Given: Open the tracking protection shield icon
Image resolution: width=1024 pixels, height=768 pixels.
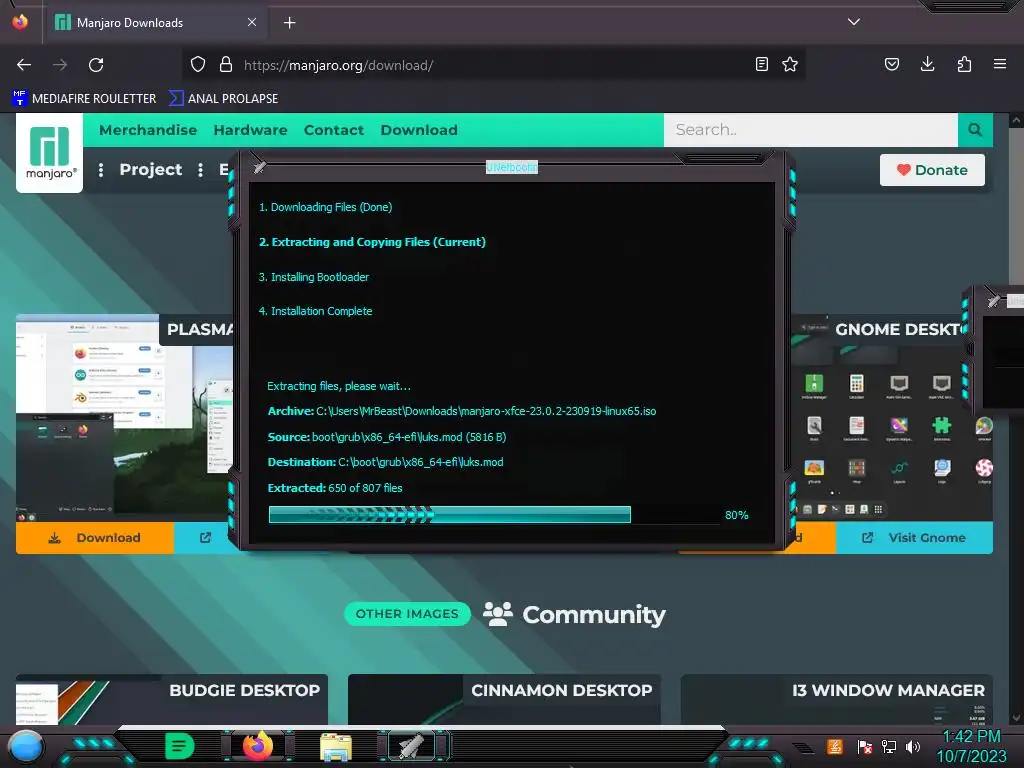Looking at the screenshot, I should [198, 64].
